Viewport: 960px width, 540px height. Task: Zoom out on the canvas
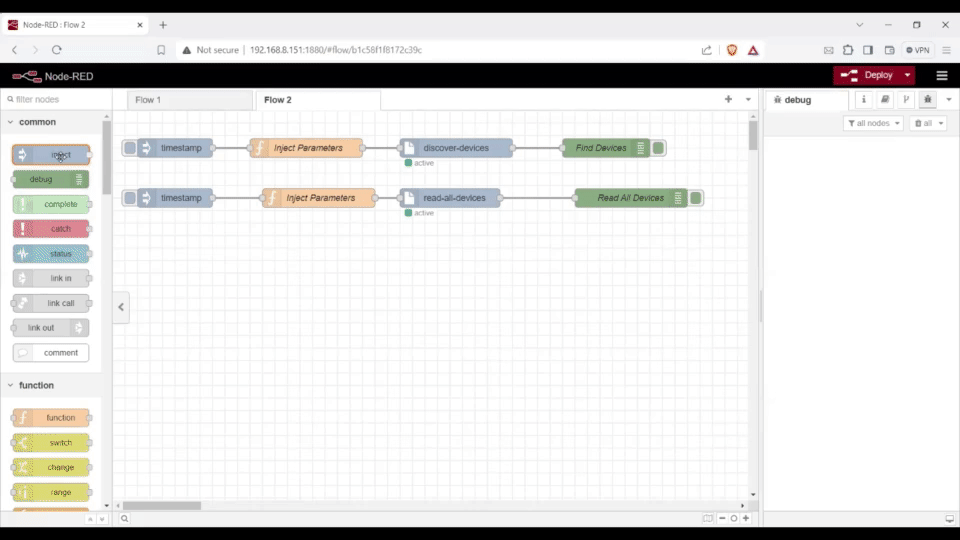click(x=722, y=518)
